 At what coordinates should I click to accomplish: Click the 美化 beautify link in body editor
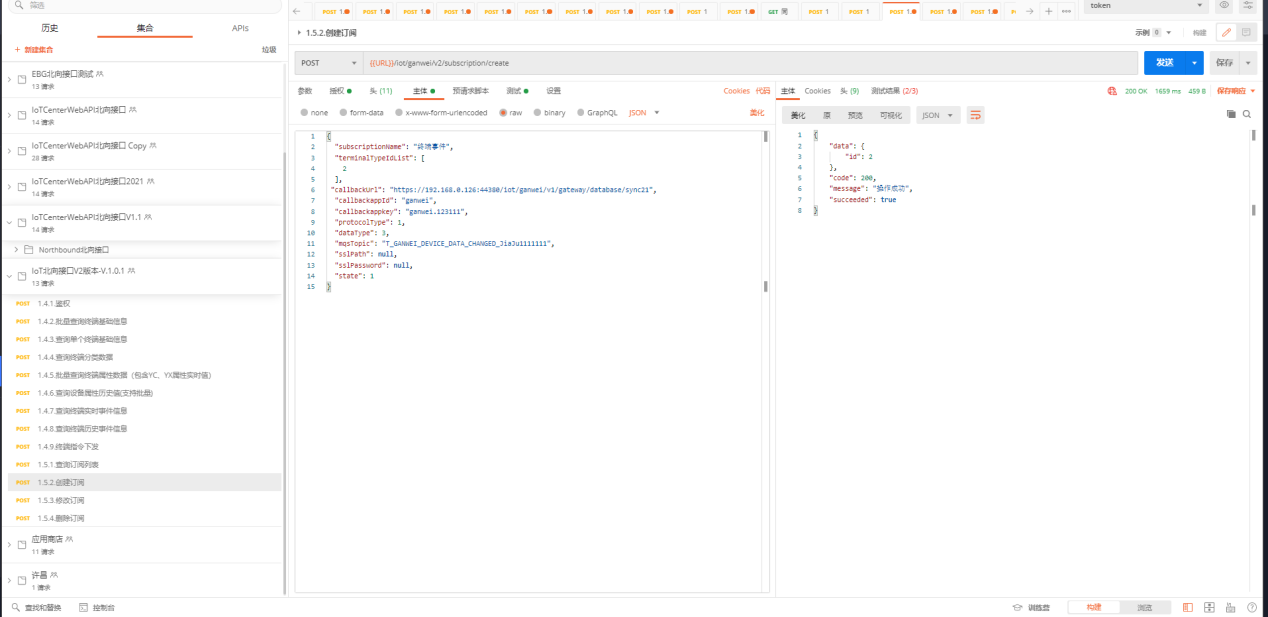pos(756,113)
